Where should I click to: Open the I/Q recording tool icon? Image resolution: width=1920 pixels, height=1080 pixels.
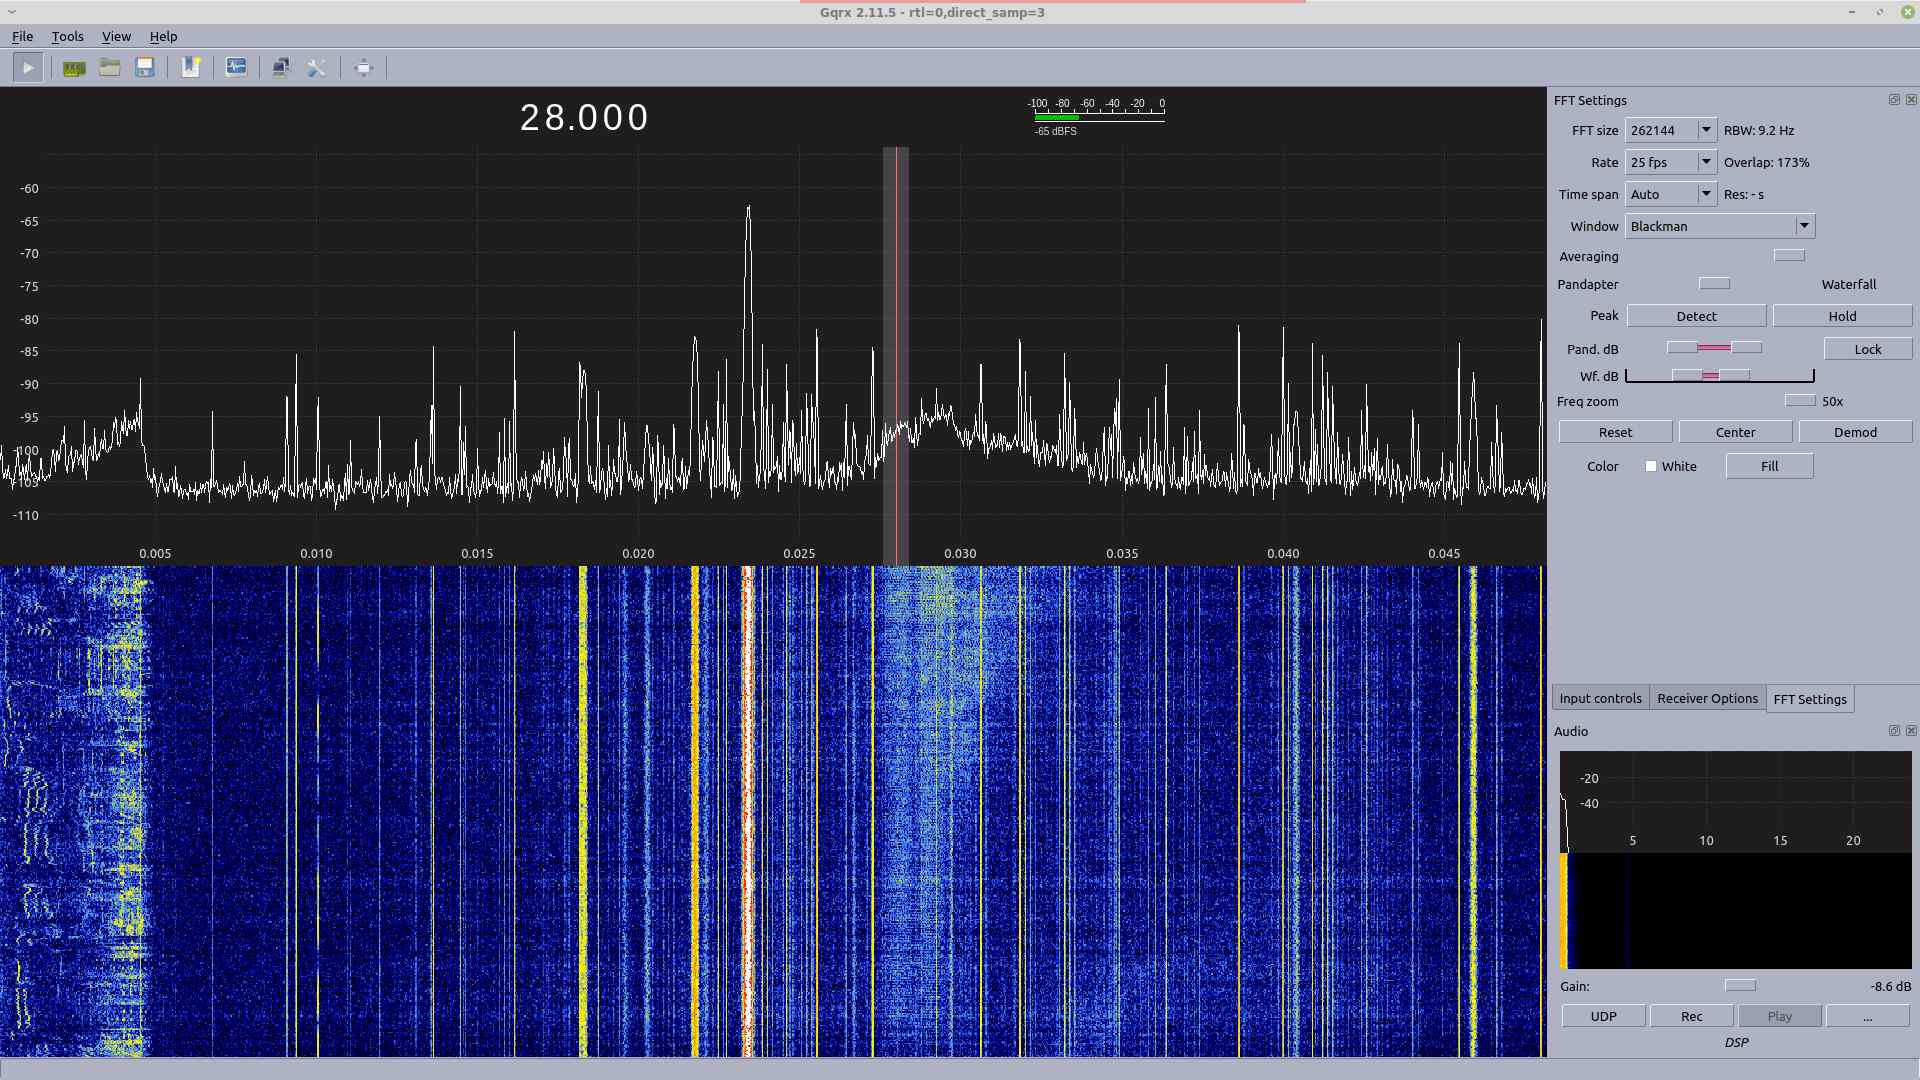pyautogui.click(x=236, y=68)
